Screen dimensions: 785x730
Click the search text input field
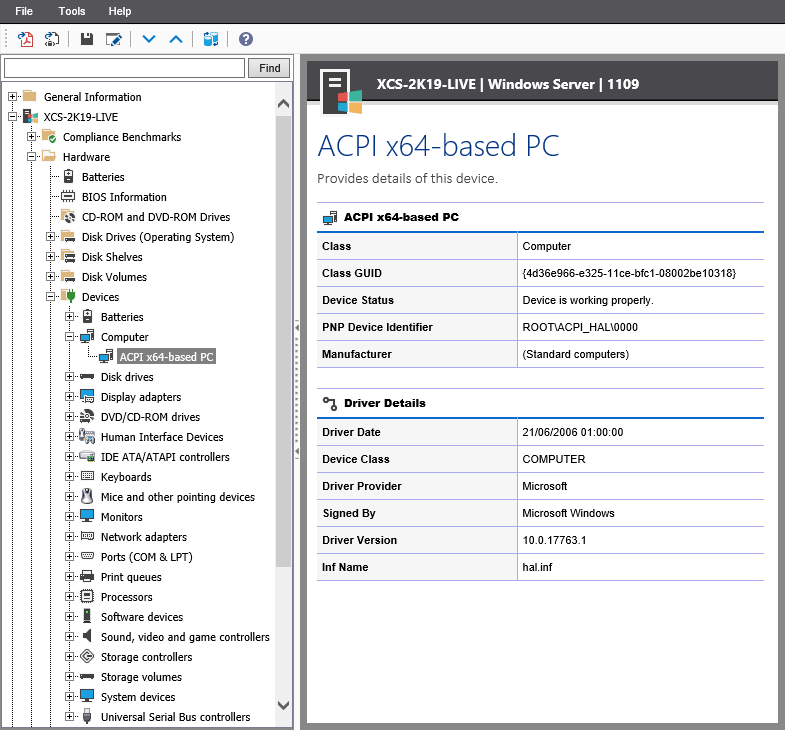coord(124,68)
